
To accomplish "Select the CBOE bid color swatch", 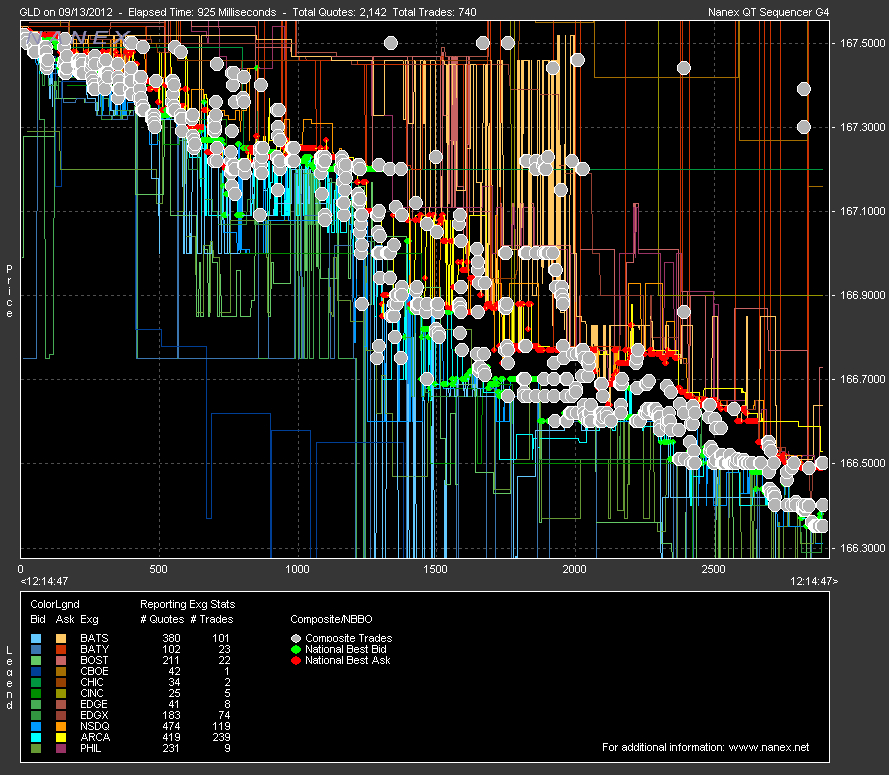I will pos(36,671).
